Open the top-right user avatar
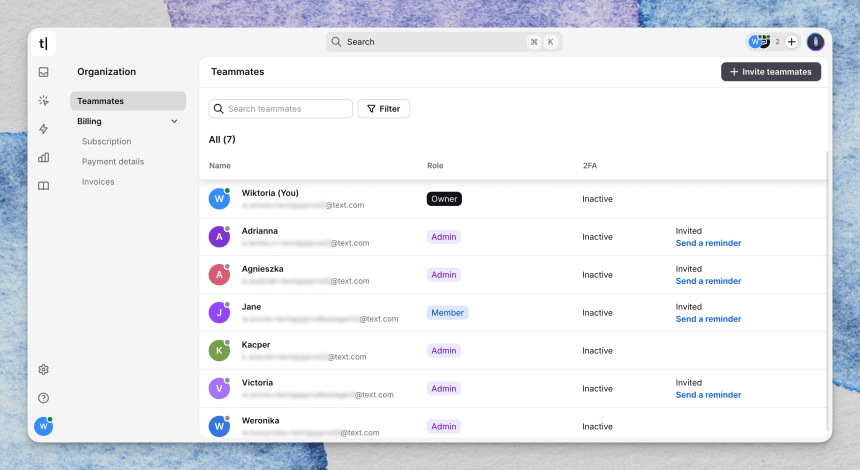The width and height of the screenshot is (860, 470). (x=816, y=42)
